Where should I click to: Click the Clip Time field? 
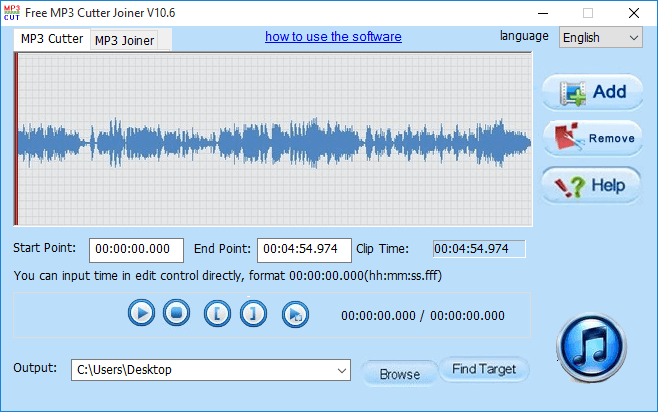pyautogui.click(x=479, y=249)
